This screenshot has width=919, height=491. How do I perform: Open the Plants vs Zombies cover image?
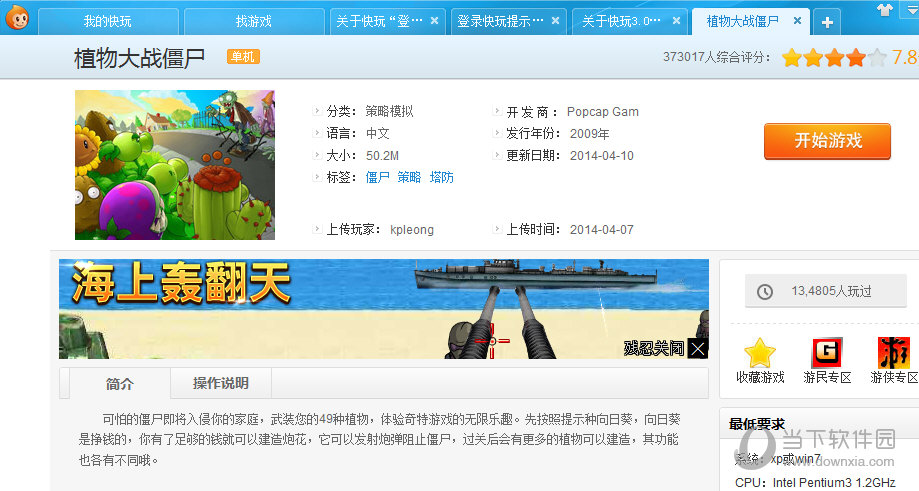point(175,165)
